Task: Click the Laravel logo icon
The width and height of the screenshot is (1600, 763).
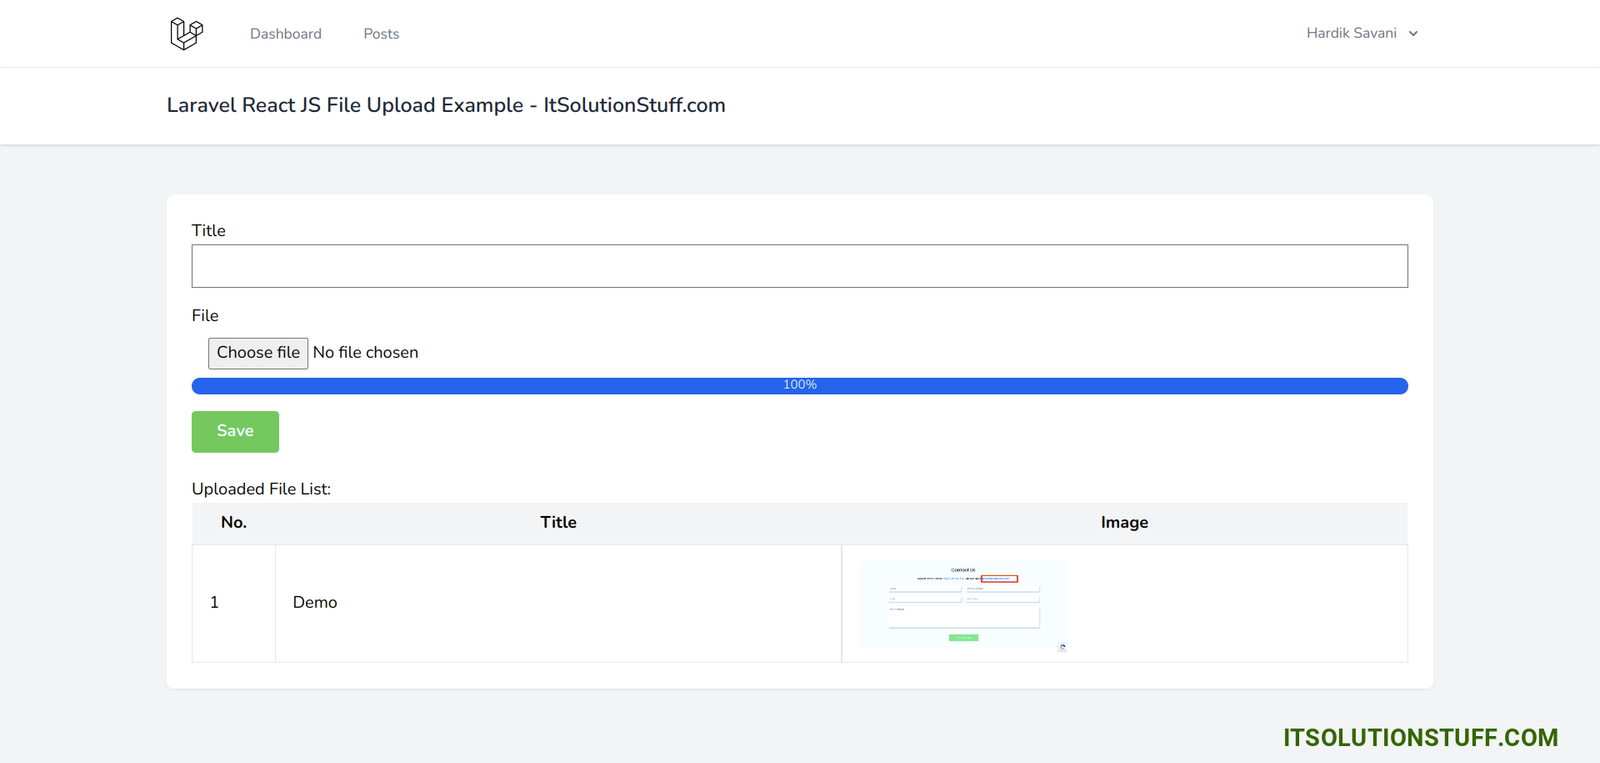Action: click(x=186, y=33)
